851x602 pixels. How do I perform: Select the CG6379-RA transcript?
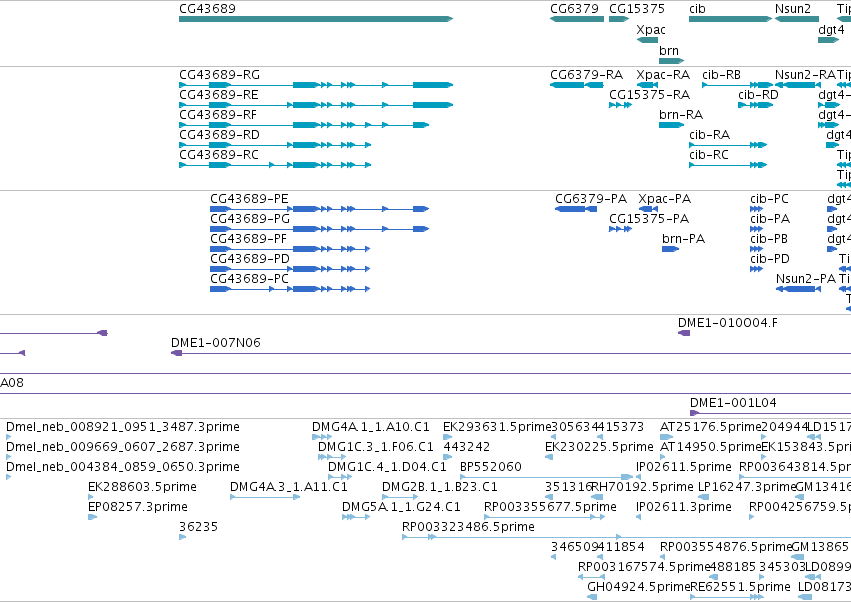tap(576, 85)
